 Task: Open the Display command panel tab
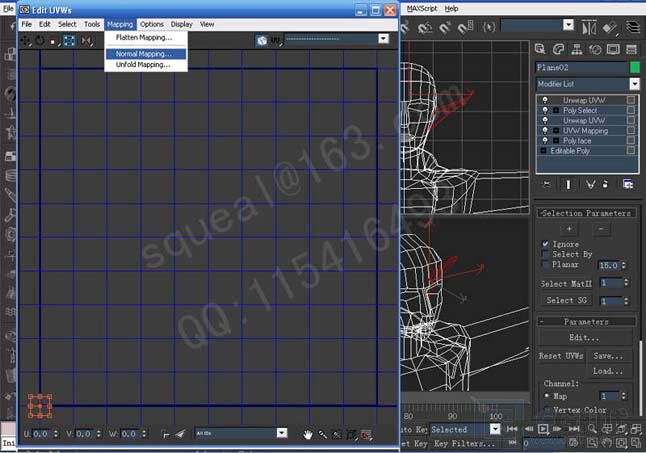coord(614,49)
